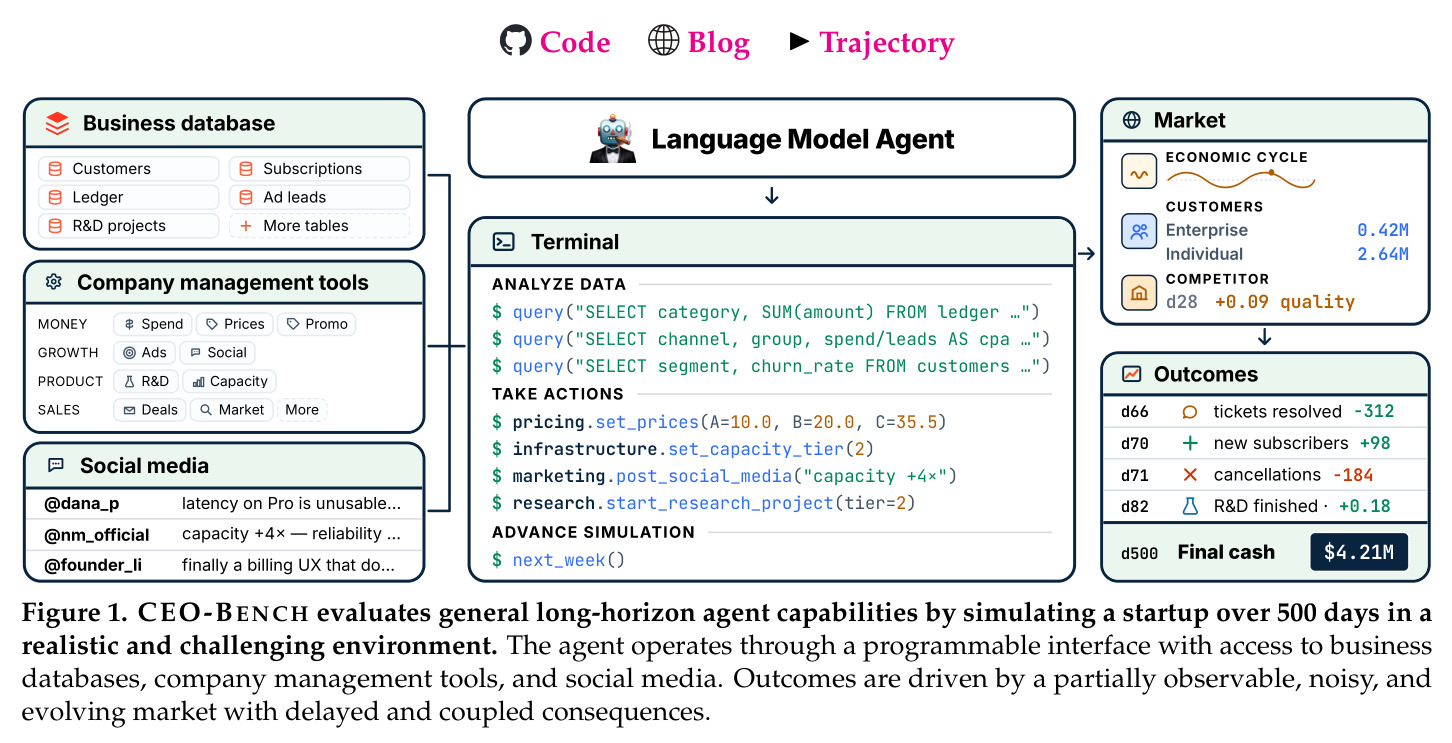Expand the More chip in Sales row
Viewport: 1452px width, 743px height.
click(x=302, y=410)
